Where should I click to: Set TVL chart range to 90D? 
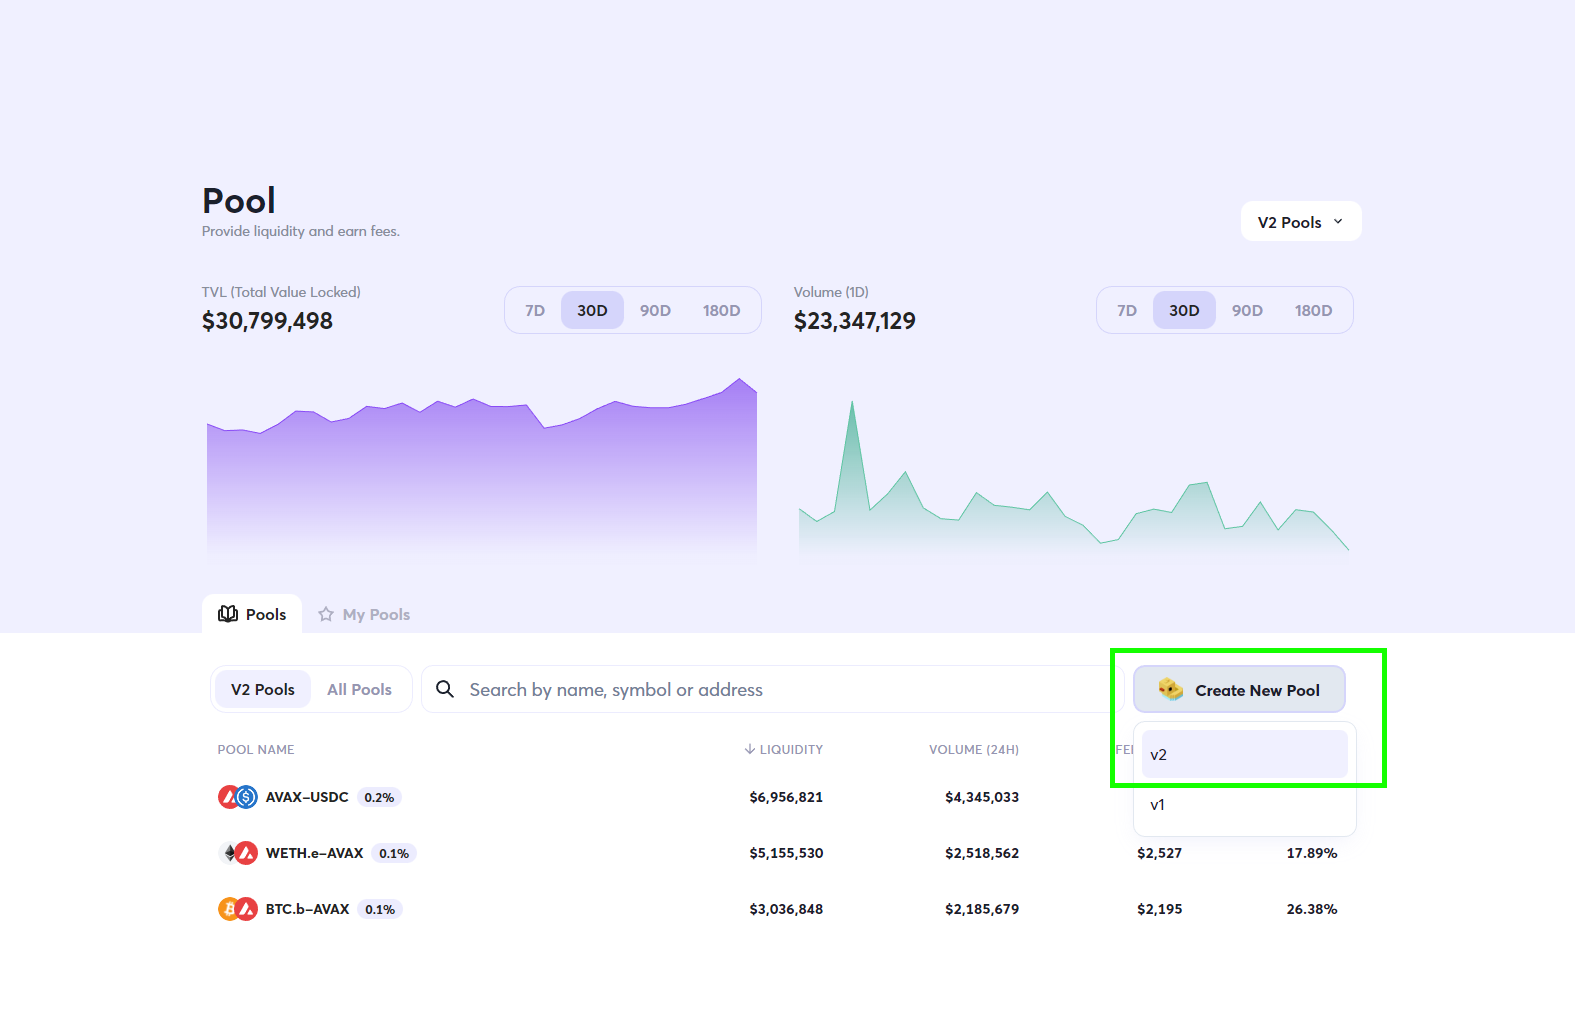coord(655,310)
